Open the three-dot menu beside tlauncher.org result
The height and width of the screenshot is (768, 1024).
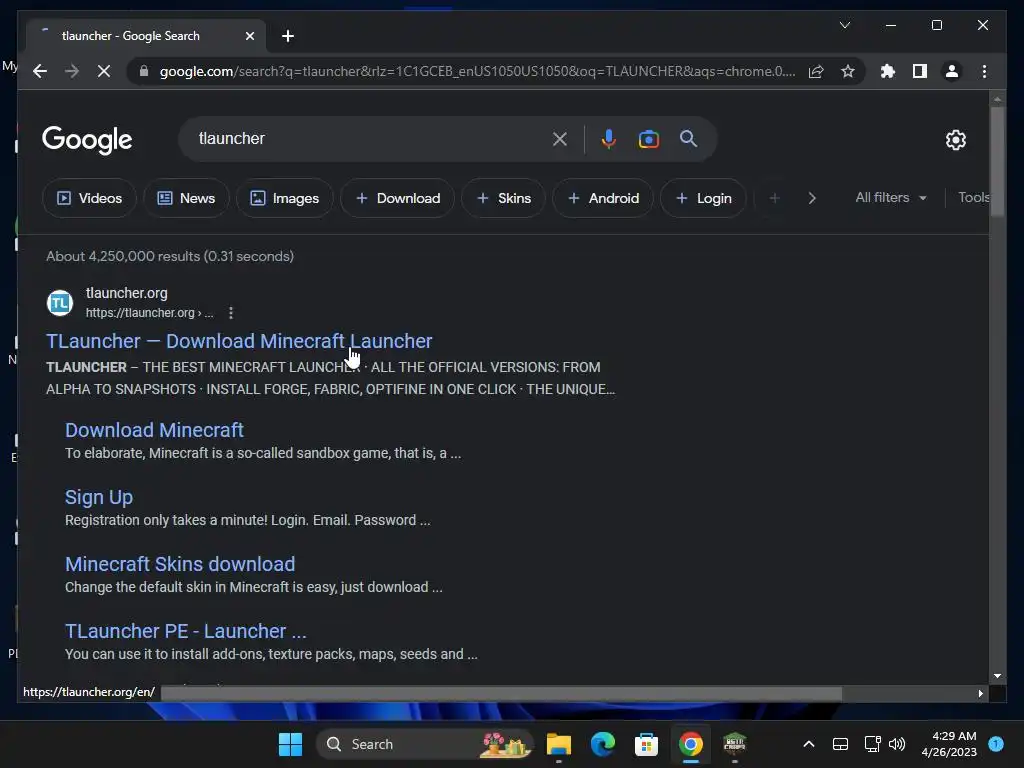click(x=231, y=313)
